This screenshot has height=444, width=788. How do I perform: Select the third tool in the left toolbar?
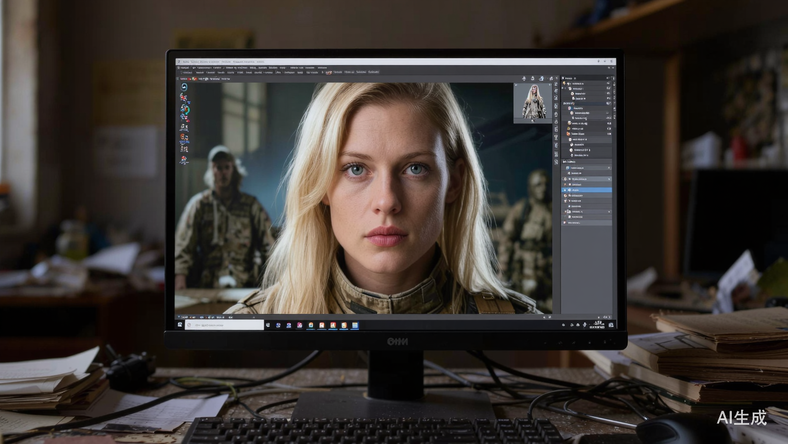click(184, 109)
